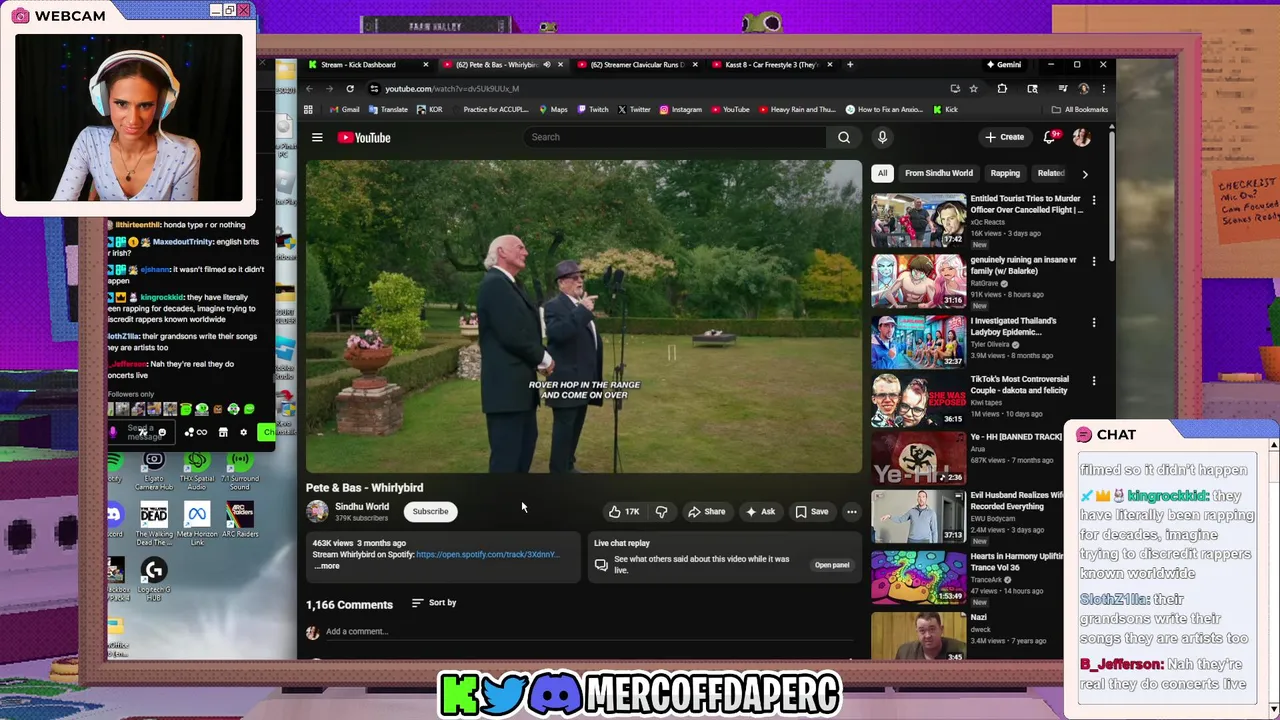This screenshot has height=720, width=1280.
Task: Open the 7.1 Surround Sound desktop shortcut
Action: click(x=239, y=470)
